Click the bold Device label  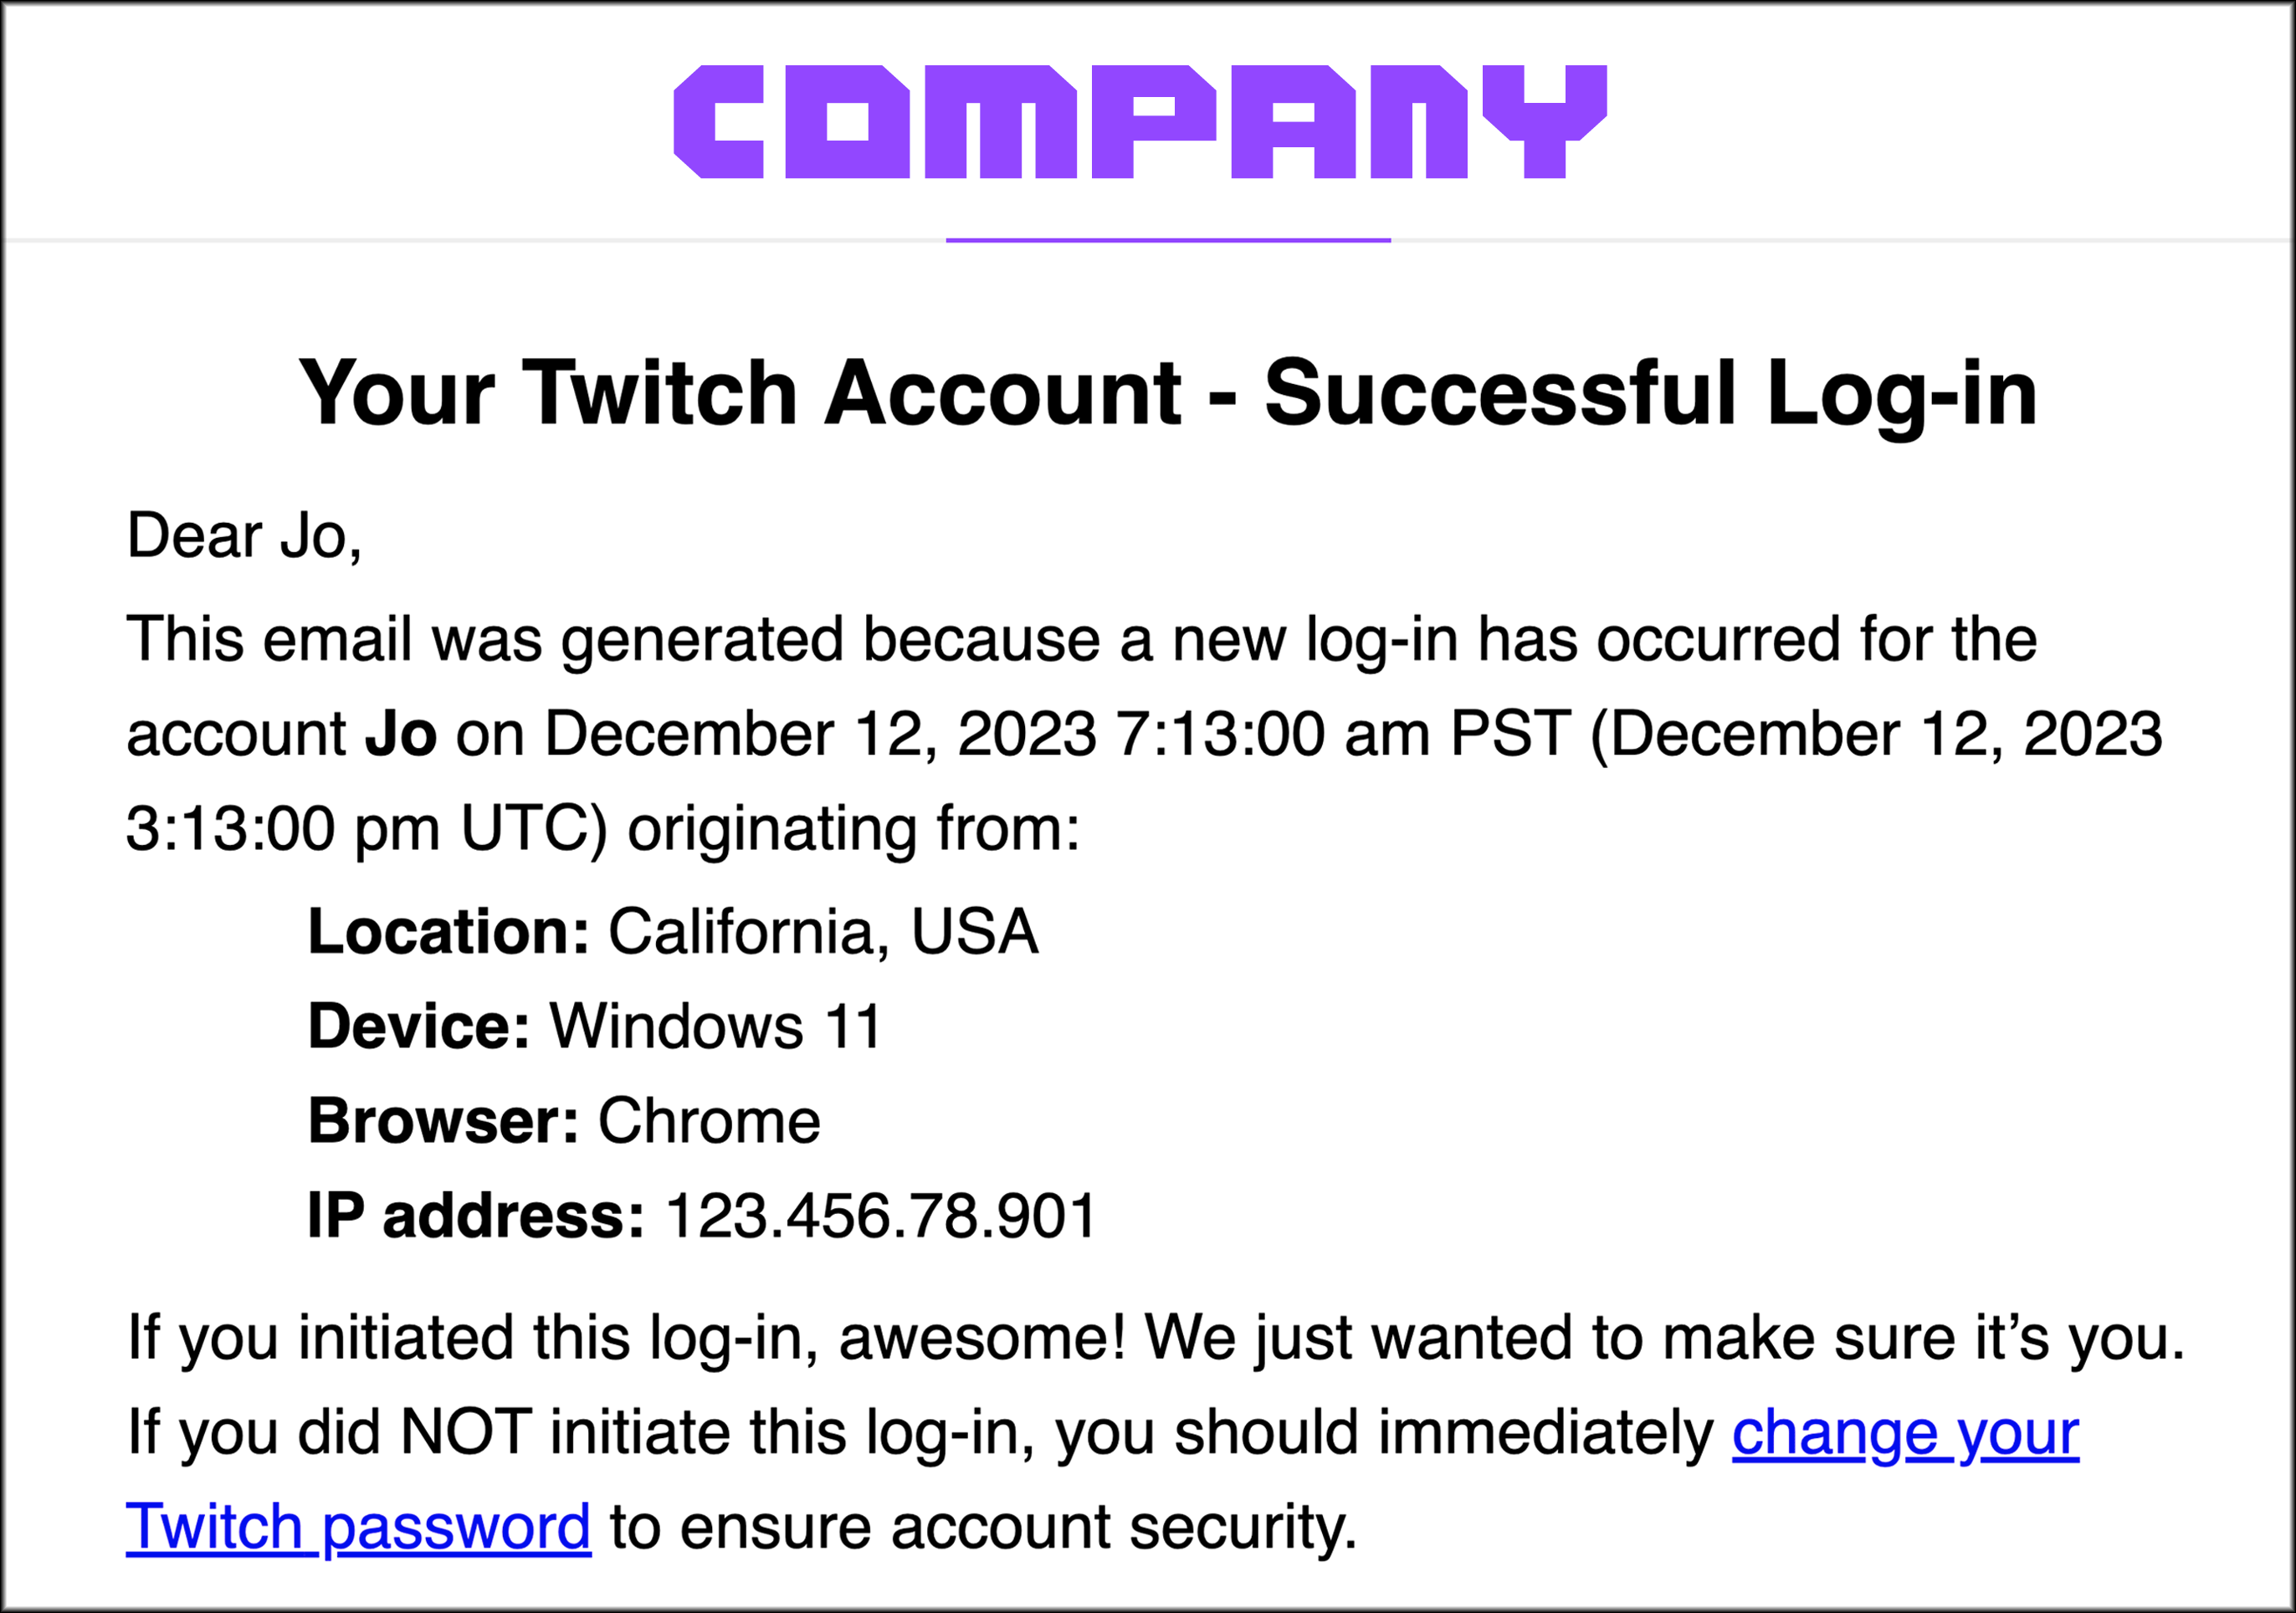click(x=418, y=1026)
